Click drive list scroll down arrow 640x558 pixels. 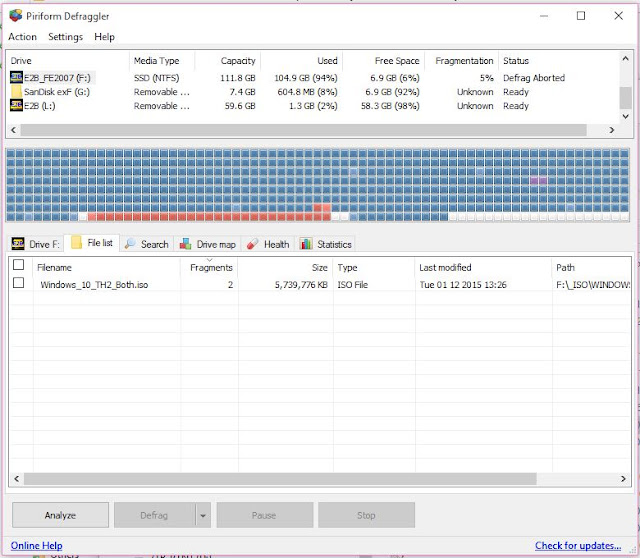pos(625,116)
